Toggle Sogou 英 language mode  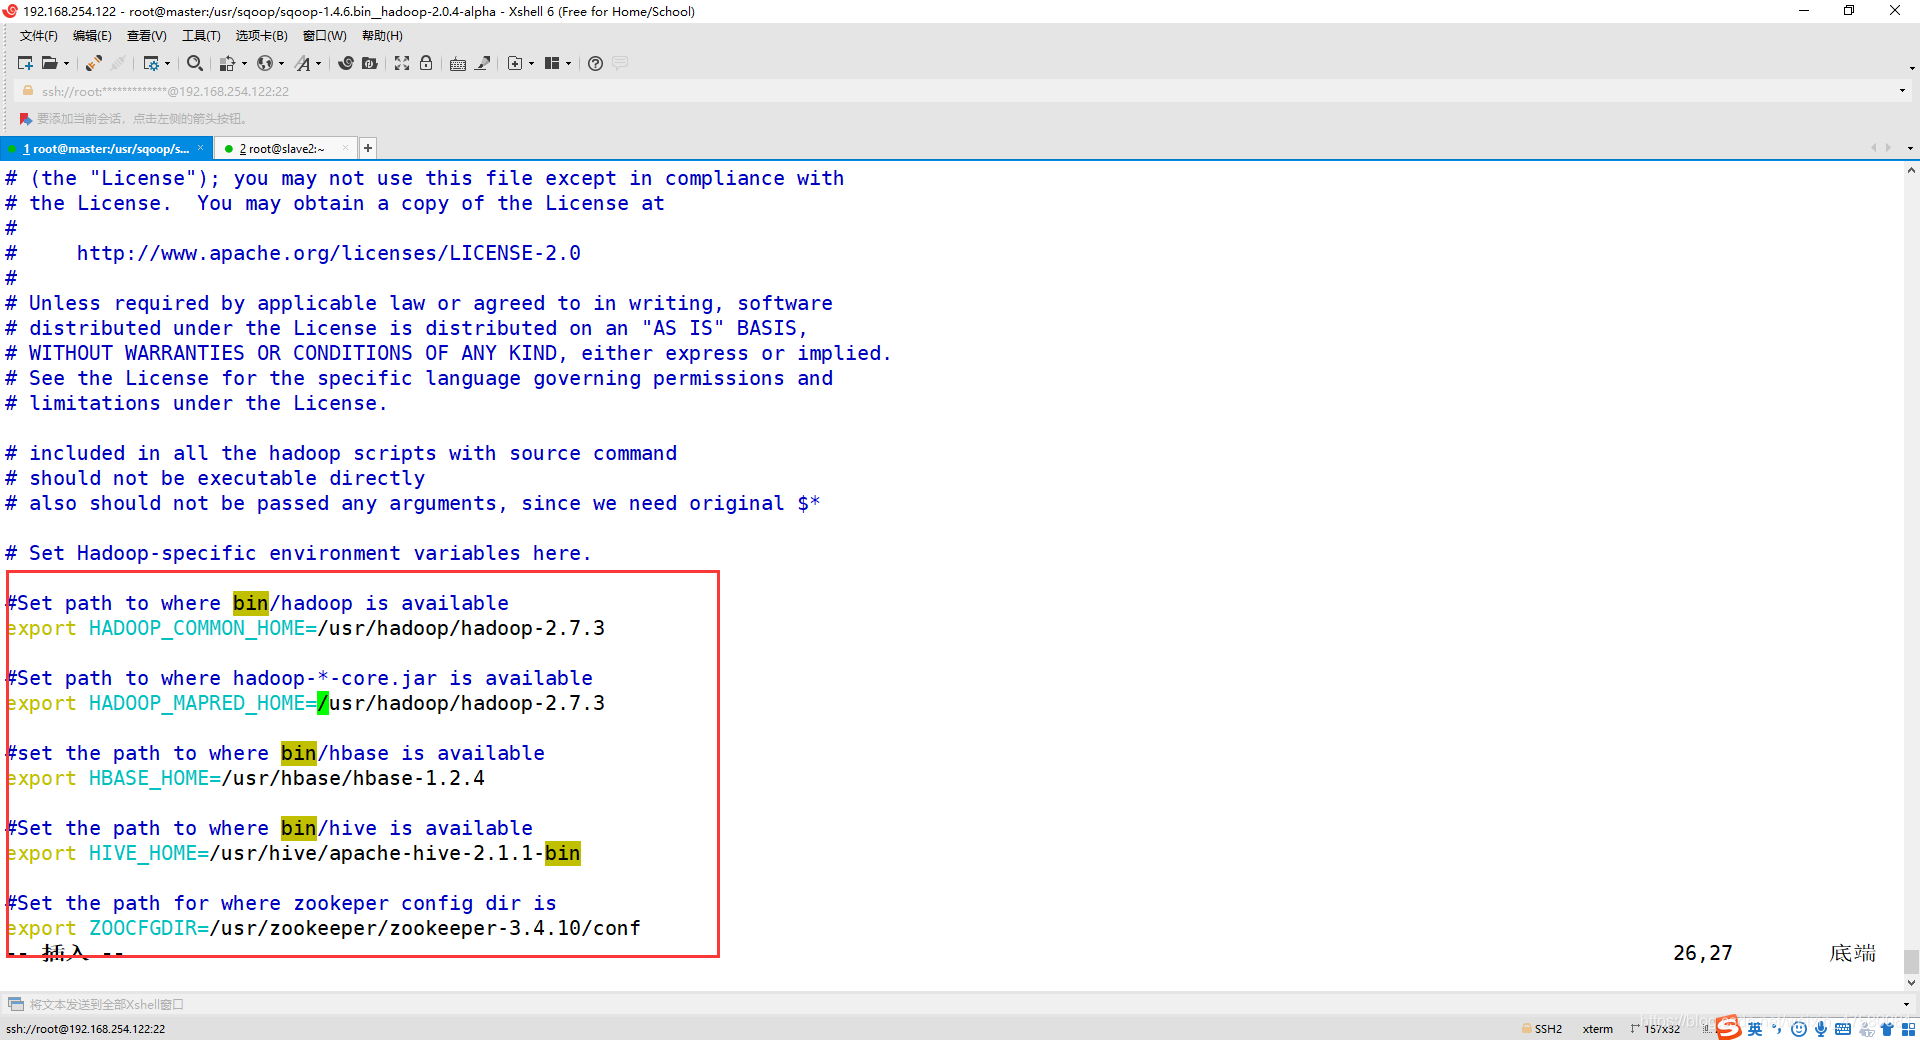click(x=1755, y=1029)
